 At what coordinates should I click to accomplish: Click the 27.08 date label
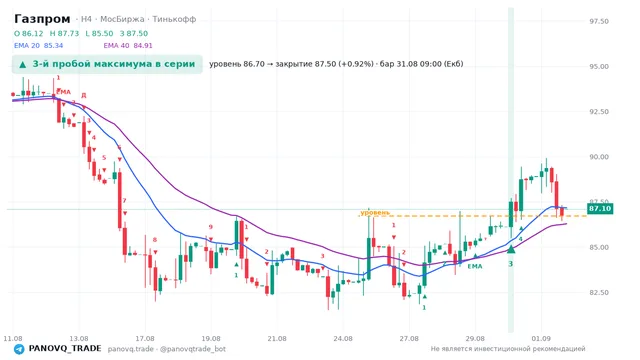(409, 338)
